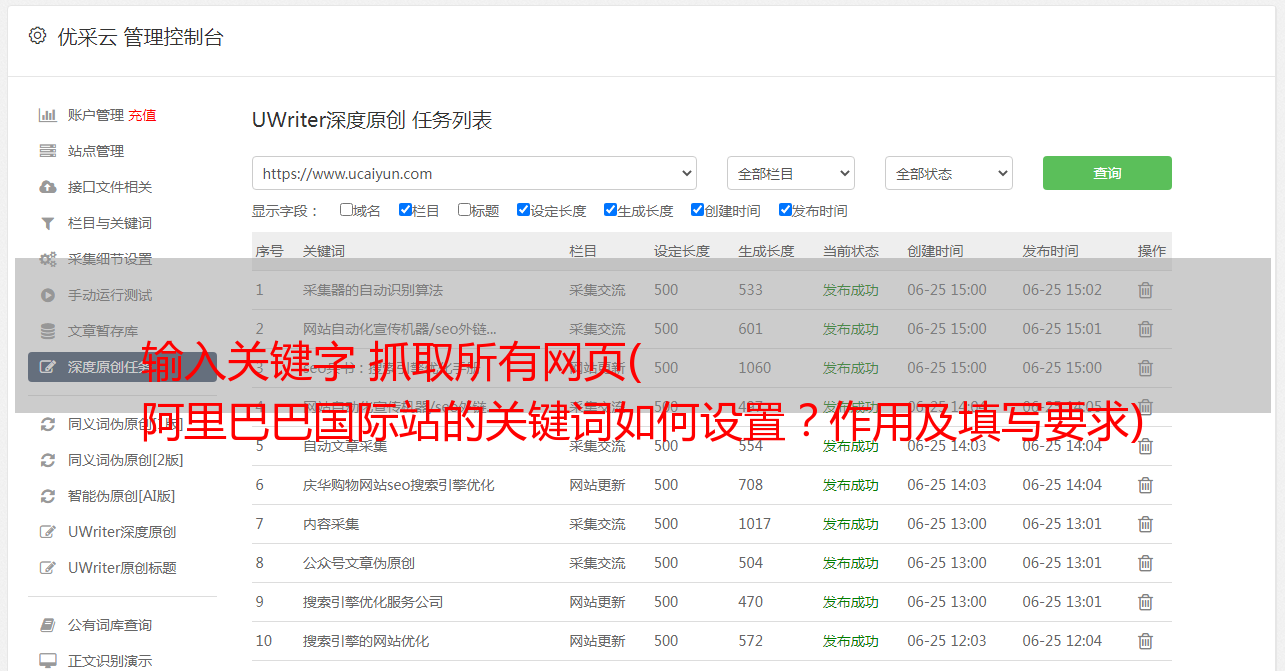Open the 全部栏目 dropdown
This screenshot has width=1285, height=671.
point(790,173)
